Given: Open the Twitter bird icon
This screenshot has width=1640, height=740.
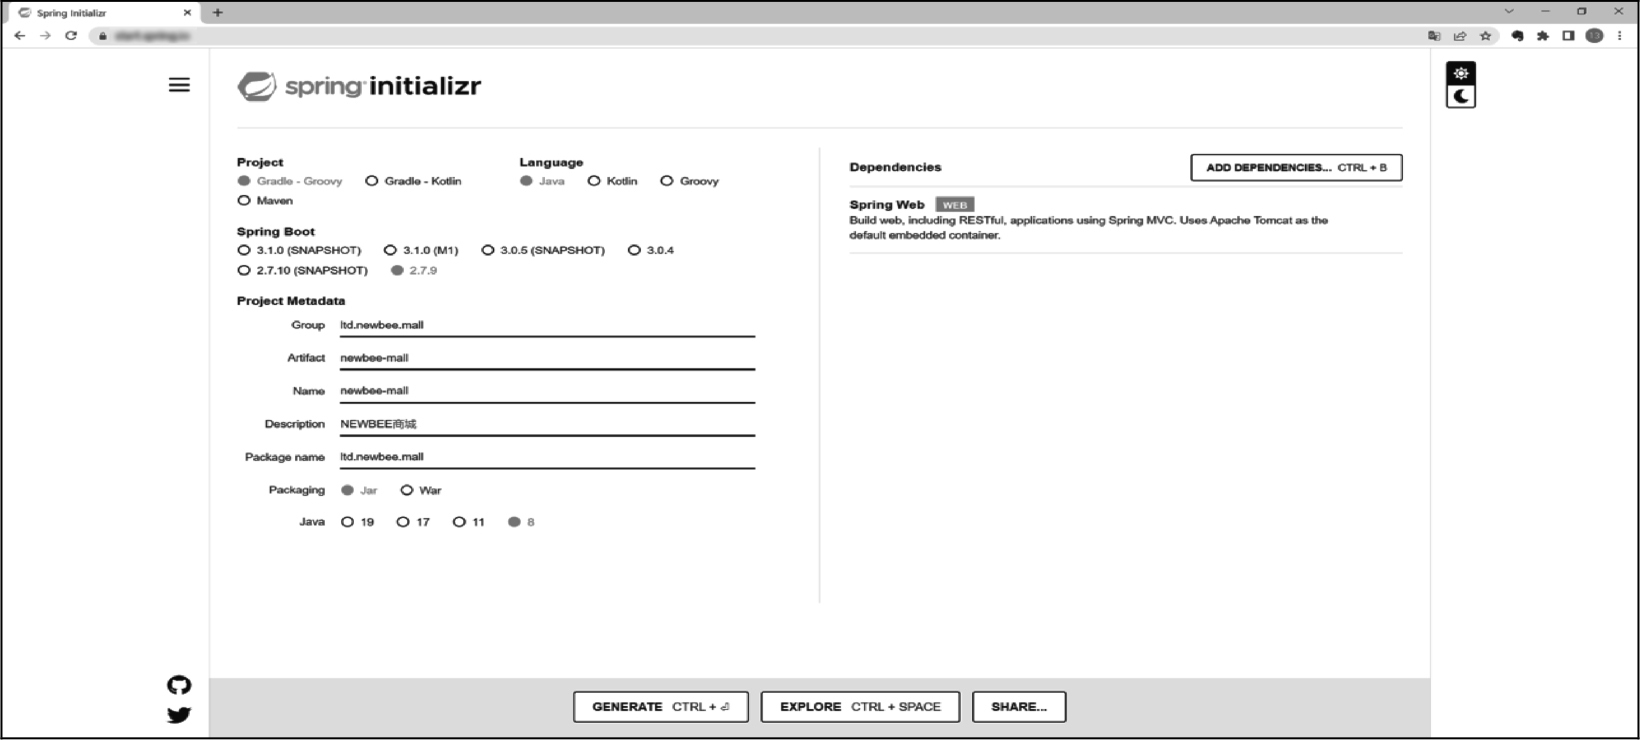Looking at the screenshot, I should point(179,715).
